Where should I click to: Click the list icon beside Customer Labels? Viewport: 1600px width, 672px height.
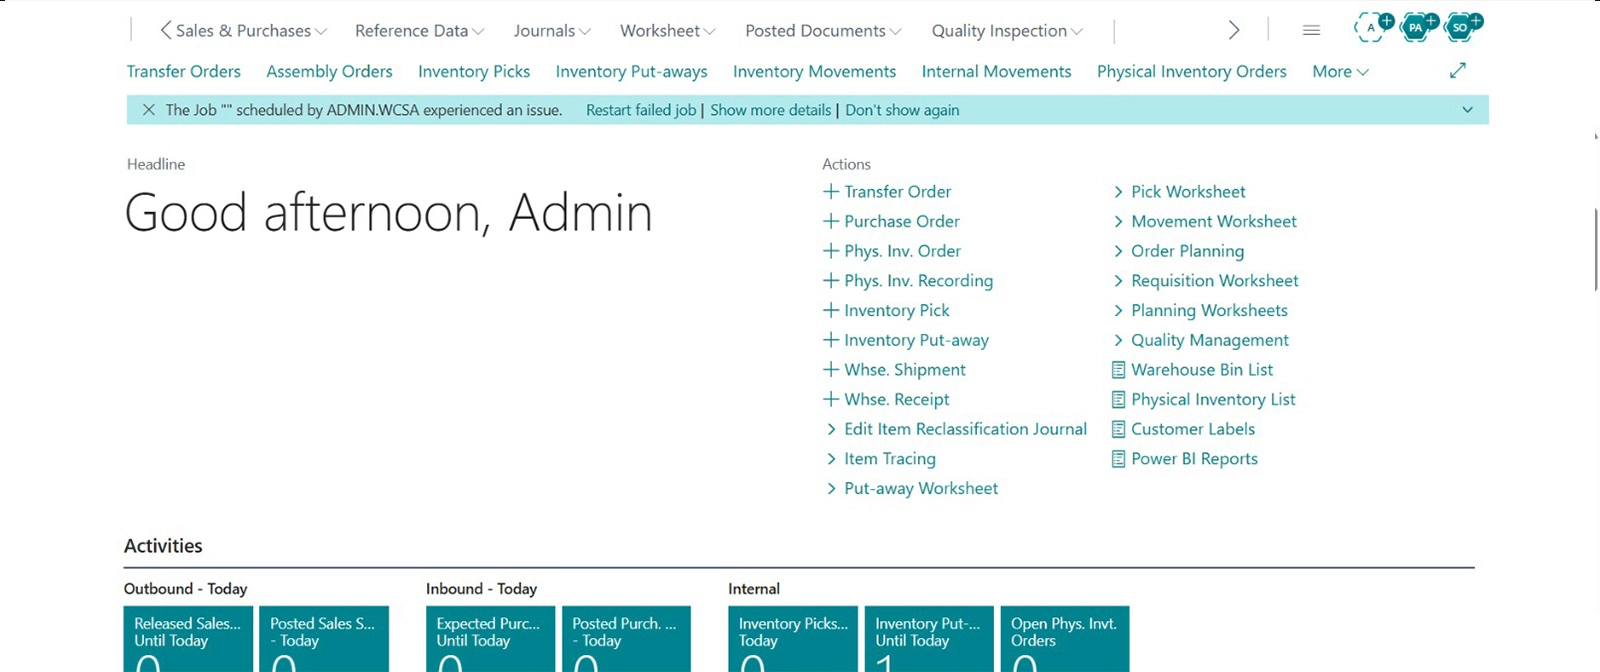1118,429
